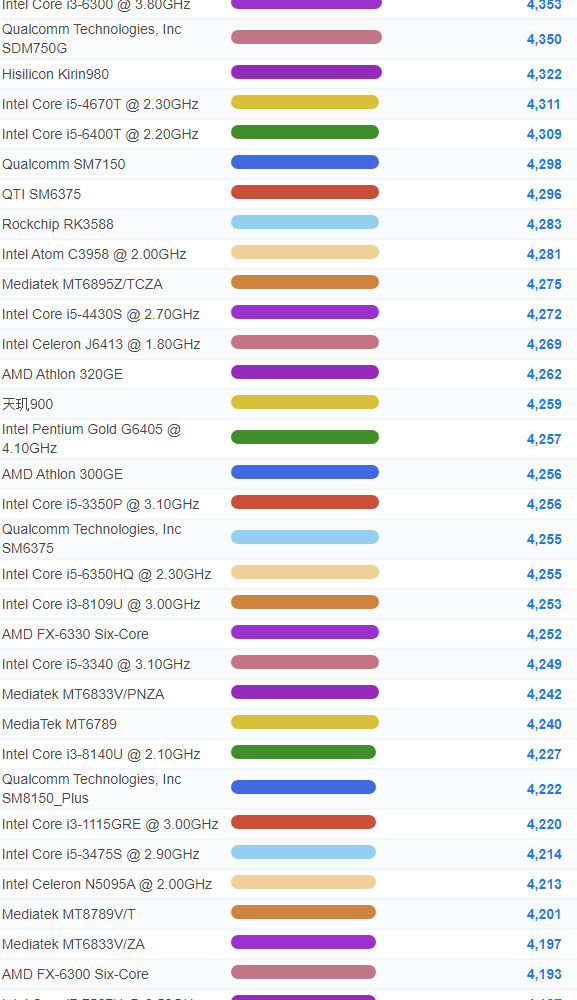The image size is (577, 1000).
Task: Click the 4,249 score value
Action: [x=544, y=664]
